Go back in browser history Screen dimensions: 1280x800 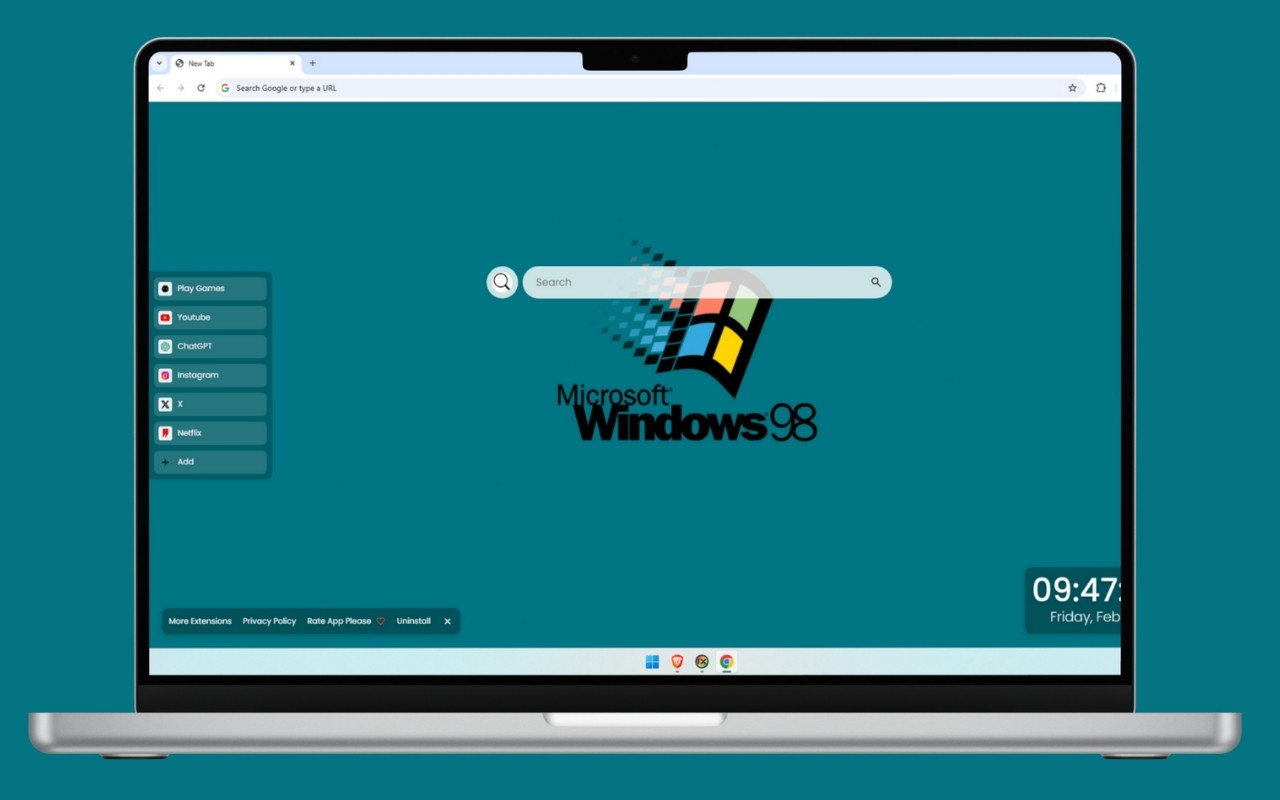(x=161, y=88)
